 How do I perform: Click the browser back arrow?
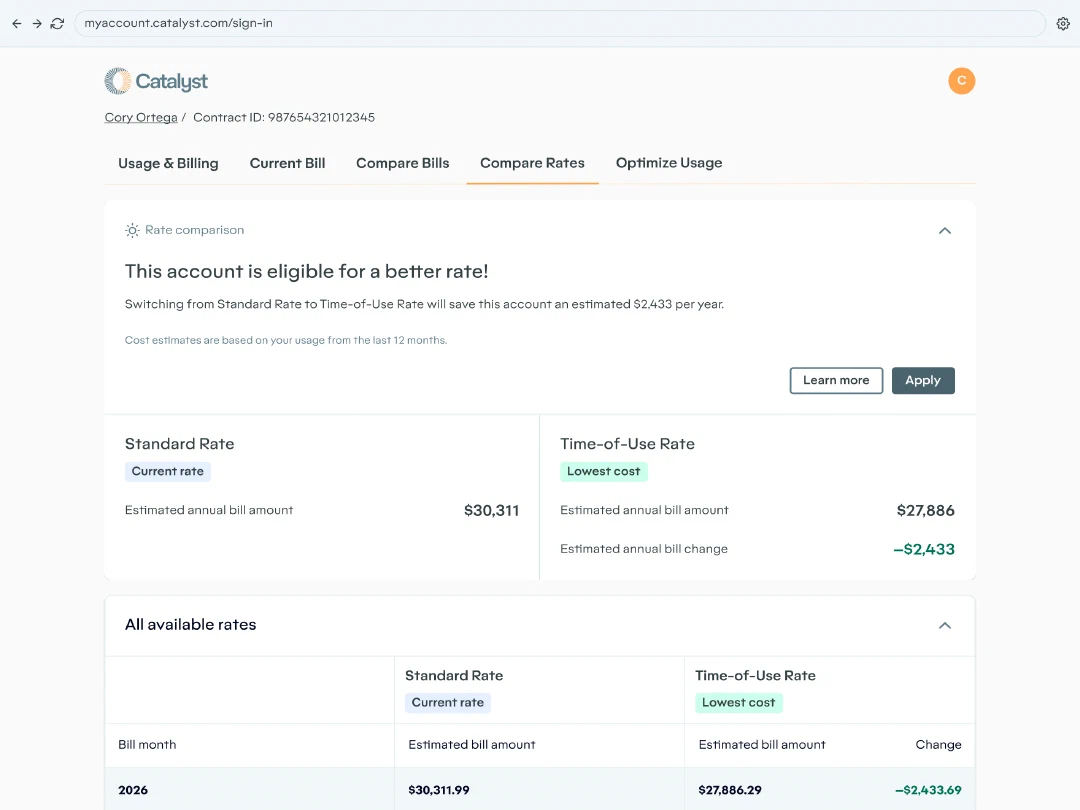coord(17,23)
